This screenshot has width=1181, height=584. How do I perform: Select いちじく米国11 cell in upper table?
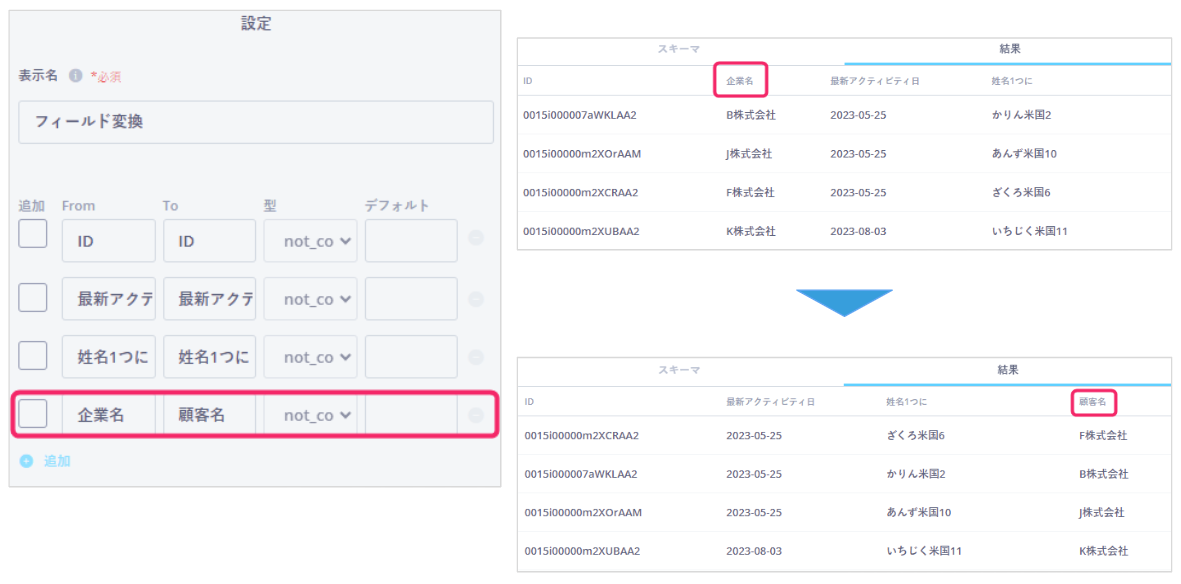tap(1030, 231)
